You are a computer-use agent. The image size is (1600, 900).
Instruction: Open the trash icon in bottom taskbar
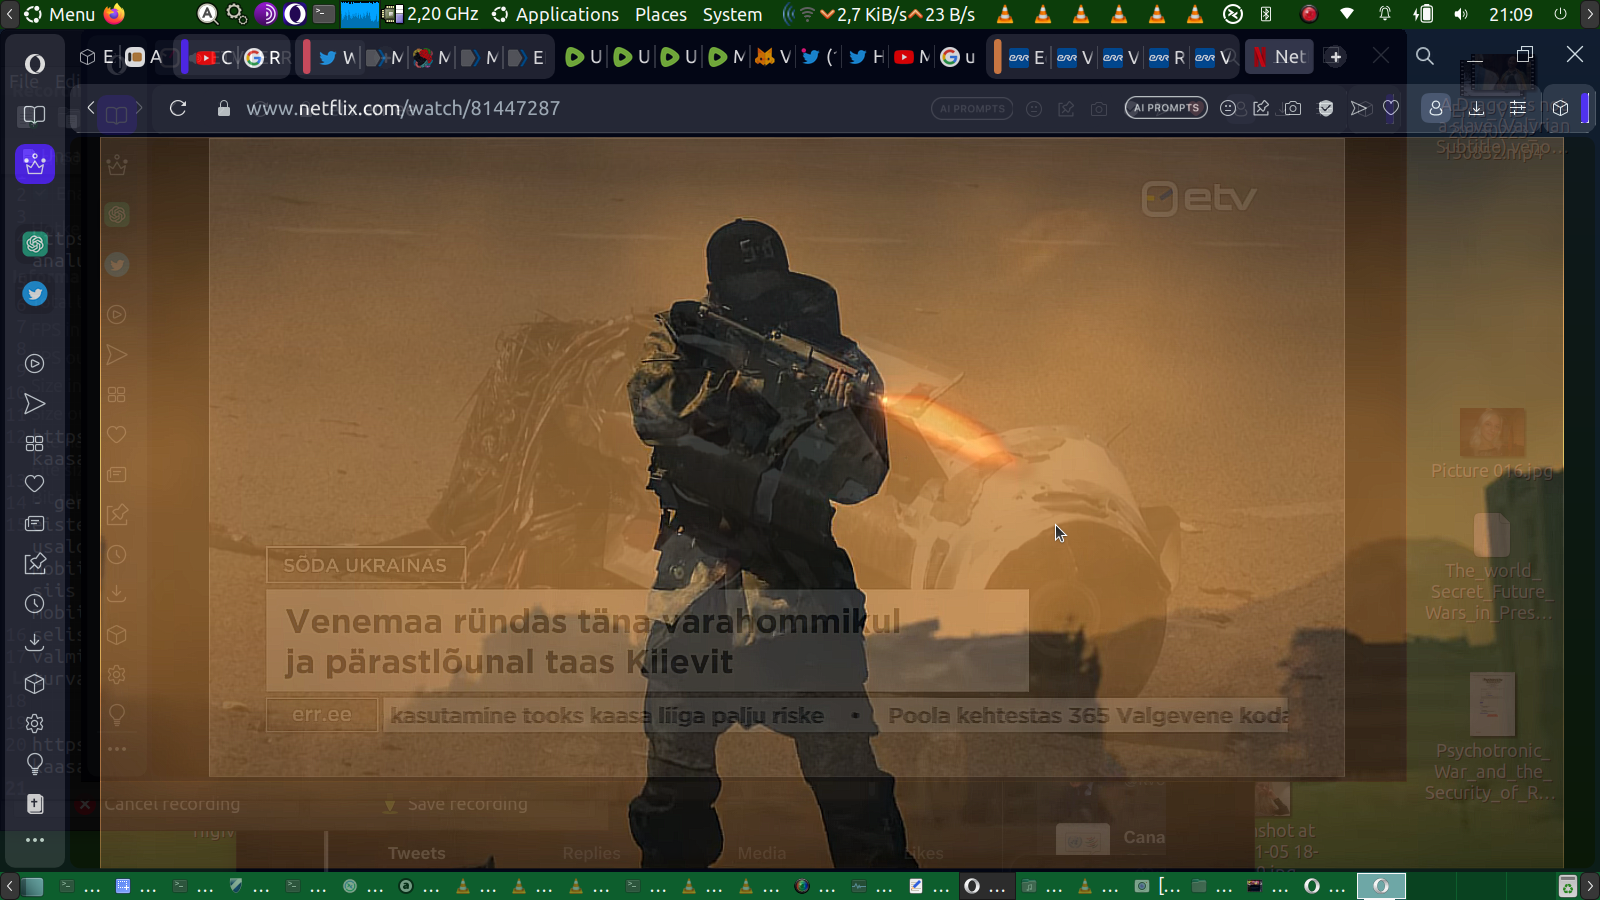coord(1568,886)
